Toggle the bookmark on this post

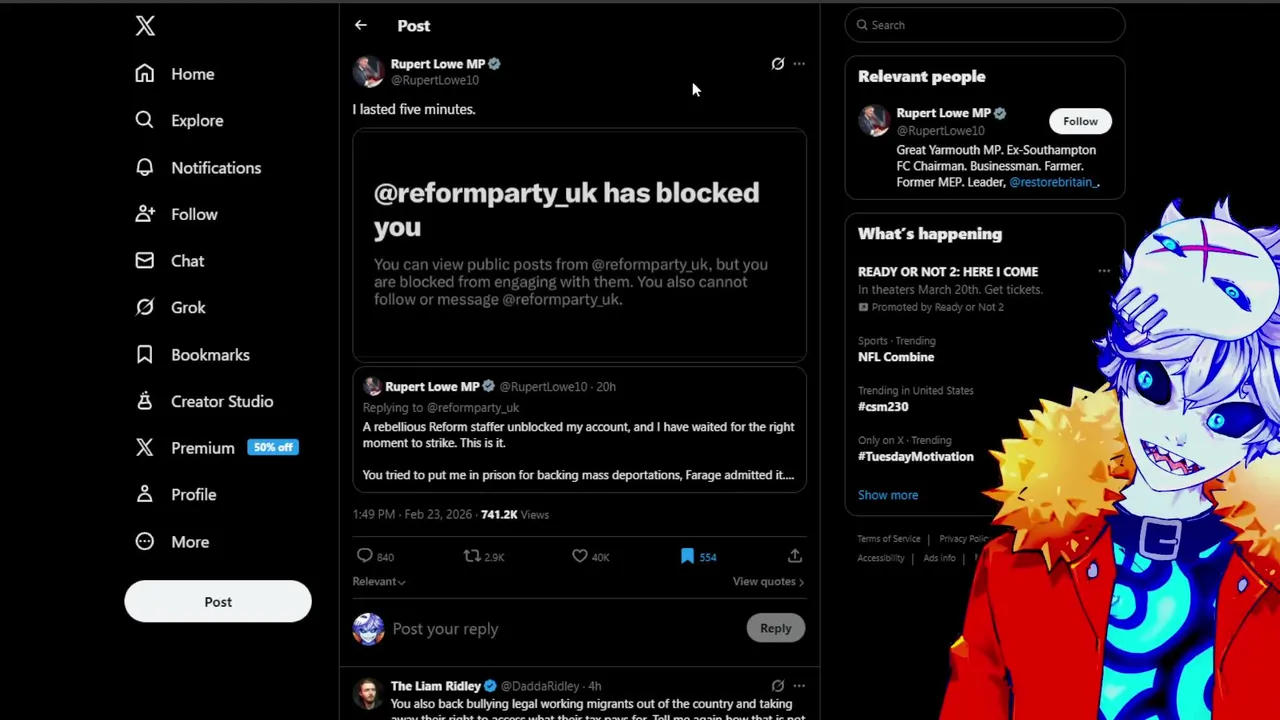pyautogui.click(x=687, y=556)
